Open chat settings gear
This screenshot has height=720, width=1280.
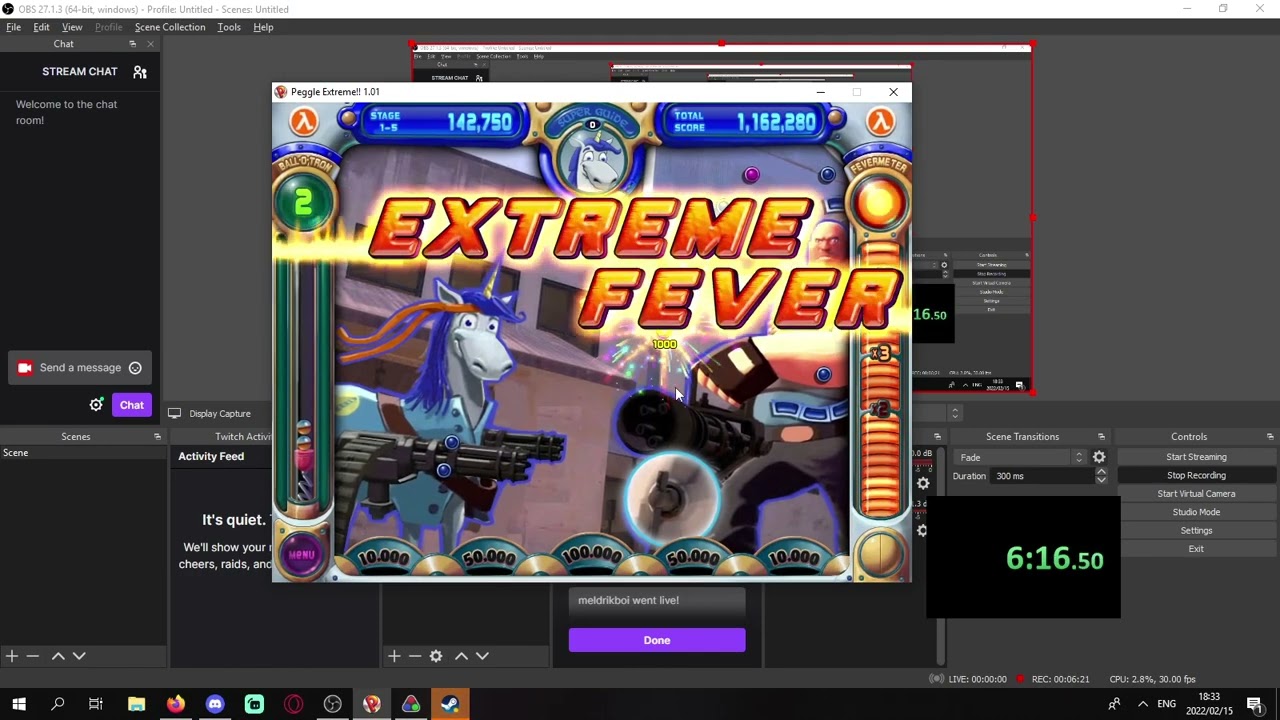click(x=96, y=405)
